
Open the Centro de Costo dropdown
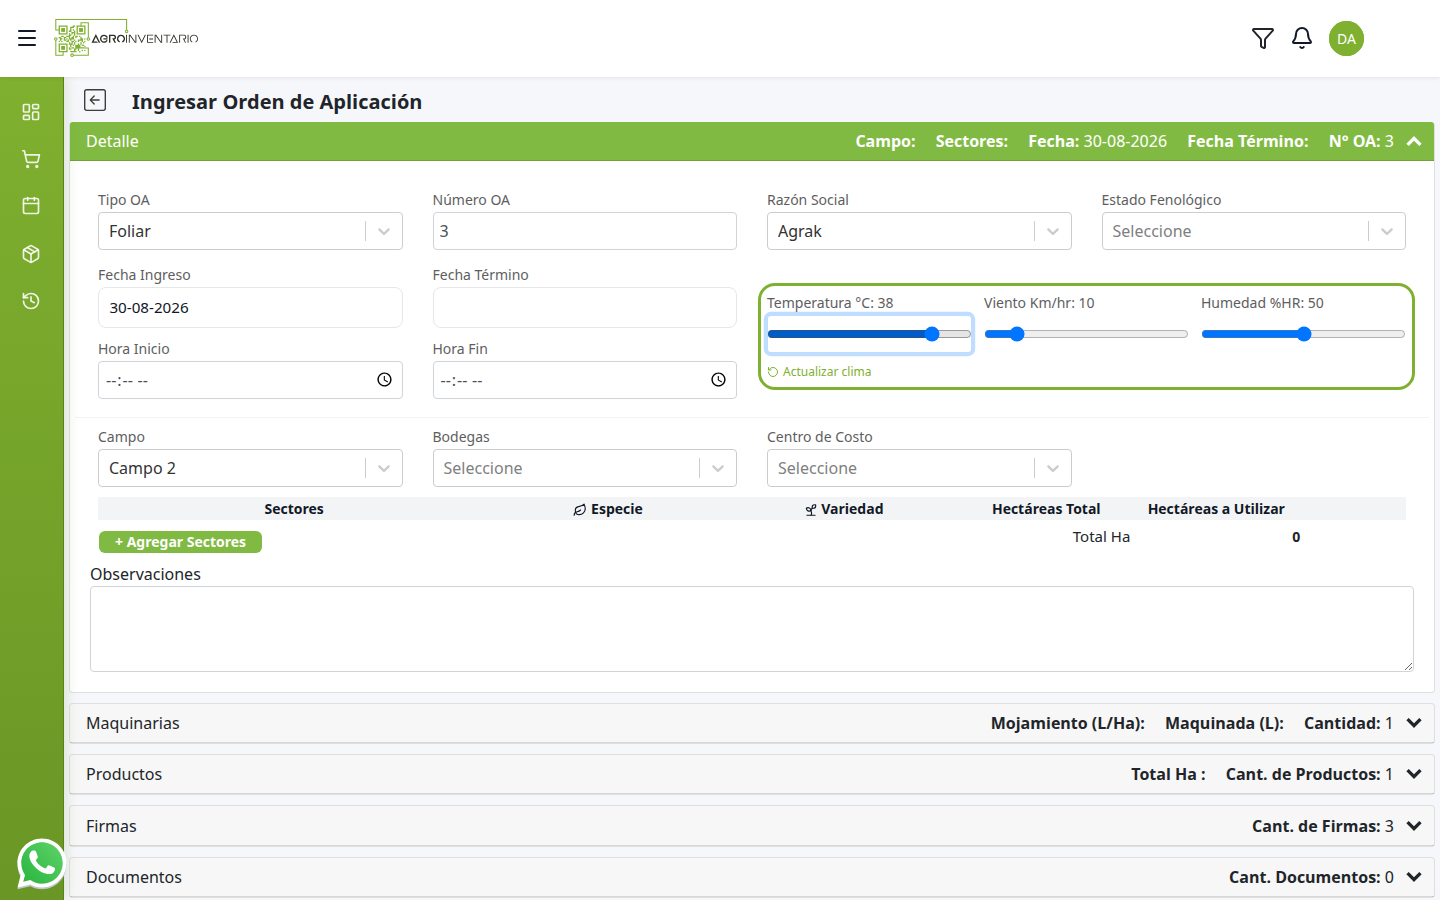tap(919, 468)
